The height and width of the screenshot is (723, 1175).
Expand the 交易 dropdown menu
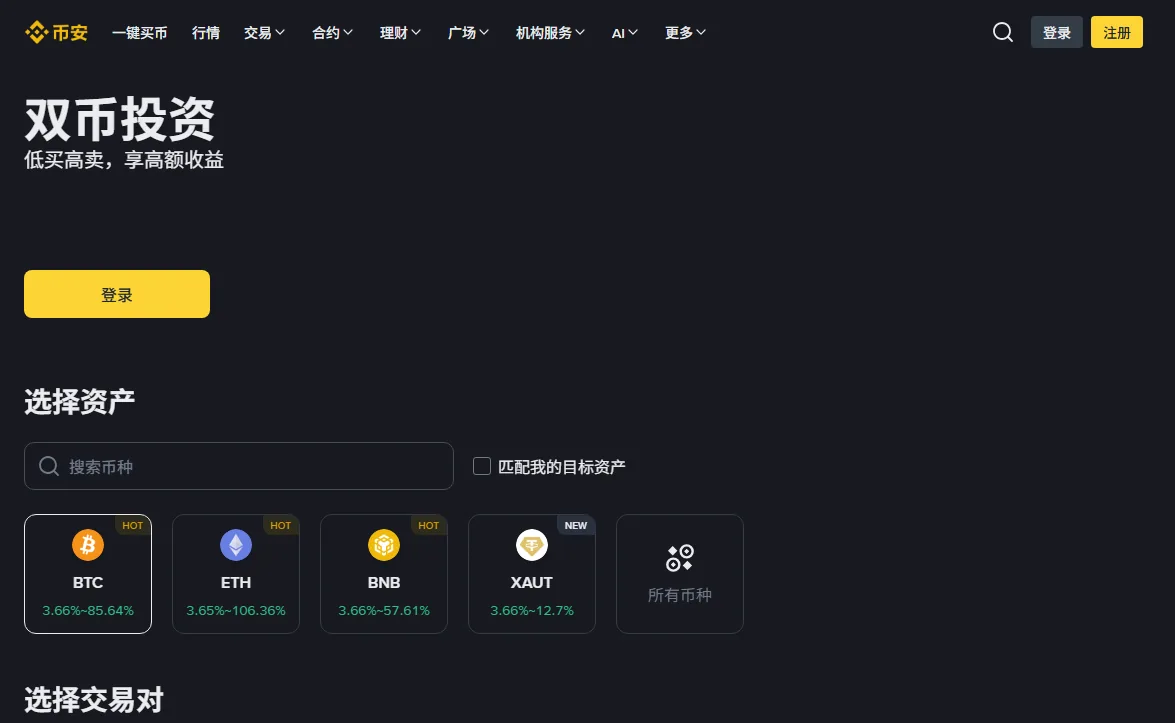265,32
